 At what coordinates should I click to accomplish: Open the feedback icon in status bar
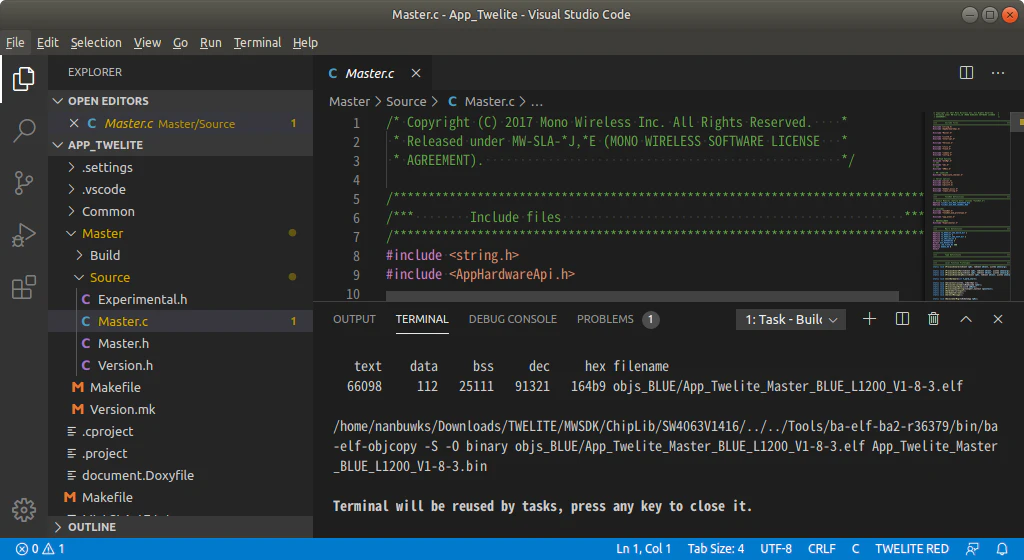point(972,549)
